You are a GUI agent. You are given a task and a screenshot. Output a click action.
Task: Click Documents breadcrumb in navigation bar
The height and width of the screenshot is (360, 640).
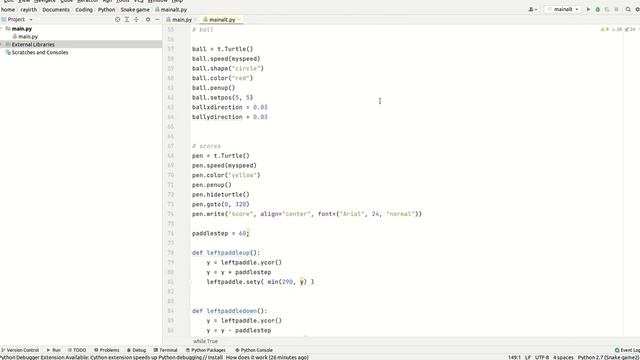[56, 9]
